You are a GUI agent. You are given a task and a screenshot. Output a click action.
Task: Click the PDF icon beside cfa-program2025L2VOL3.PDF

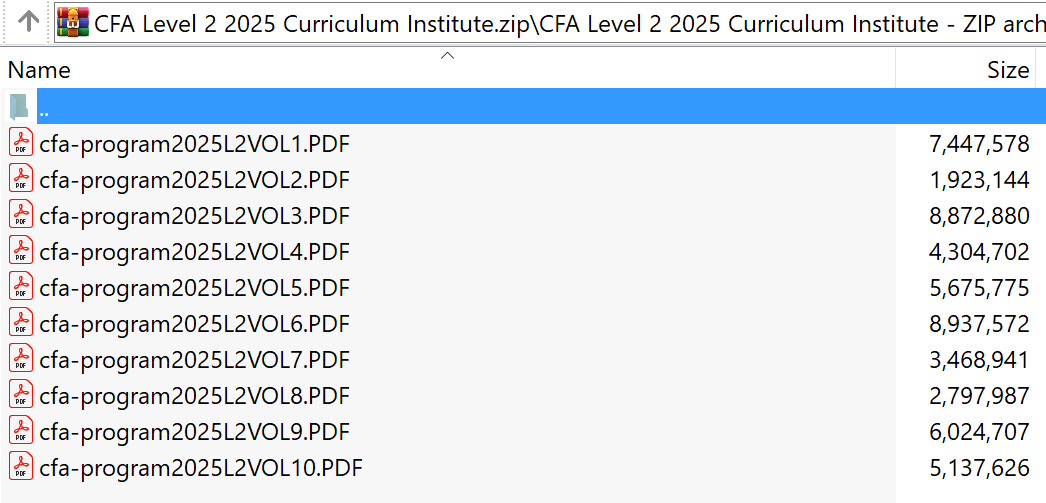tap(21, 215)
